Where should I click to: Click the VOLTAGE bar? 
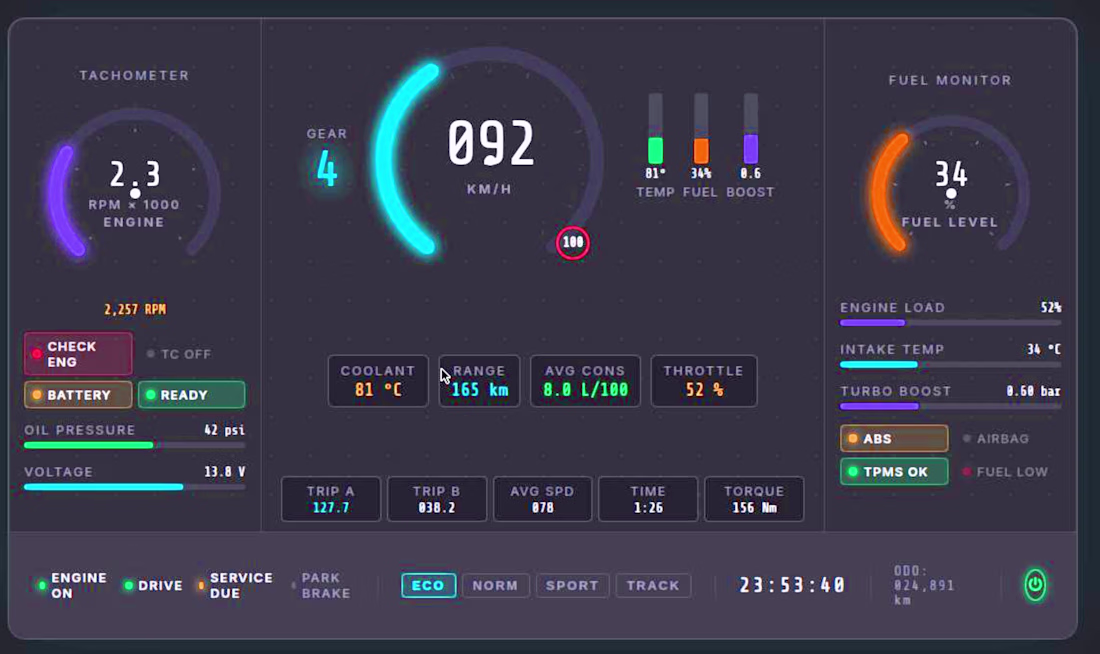pyautogui.click(x=135, y=486)
